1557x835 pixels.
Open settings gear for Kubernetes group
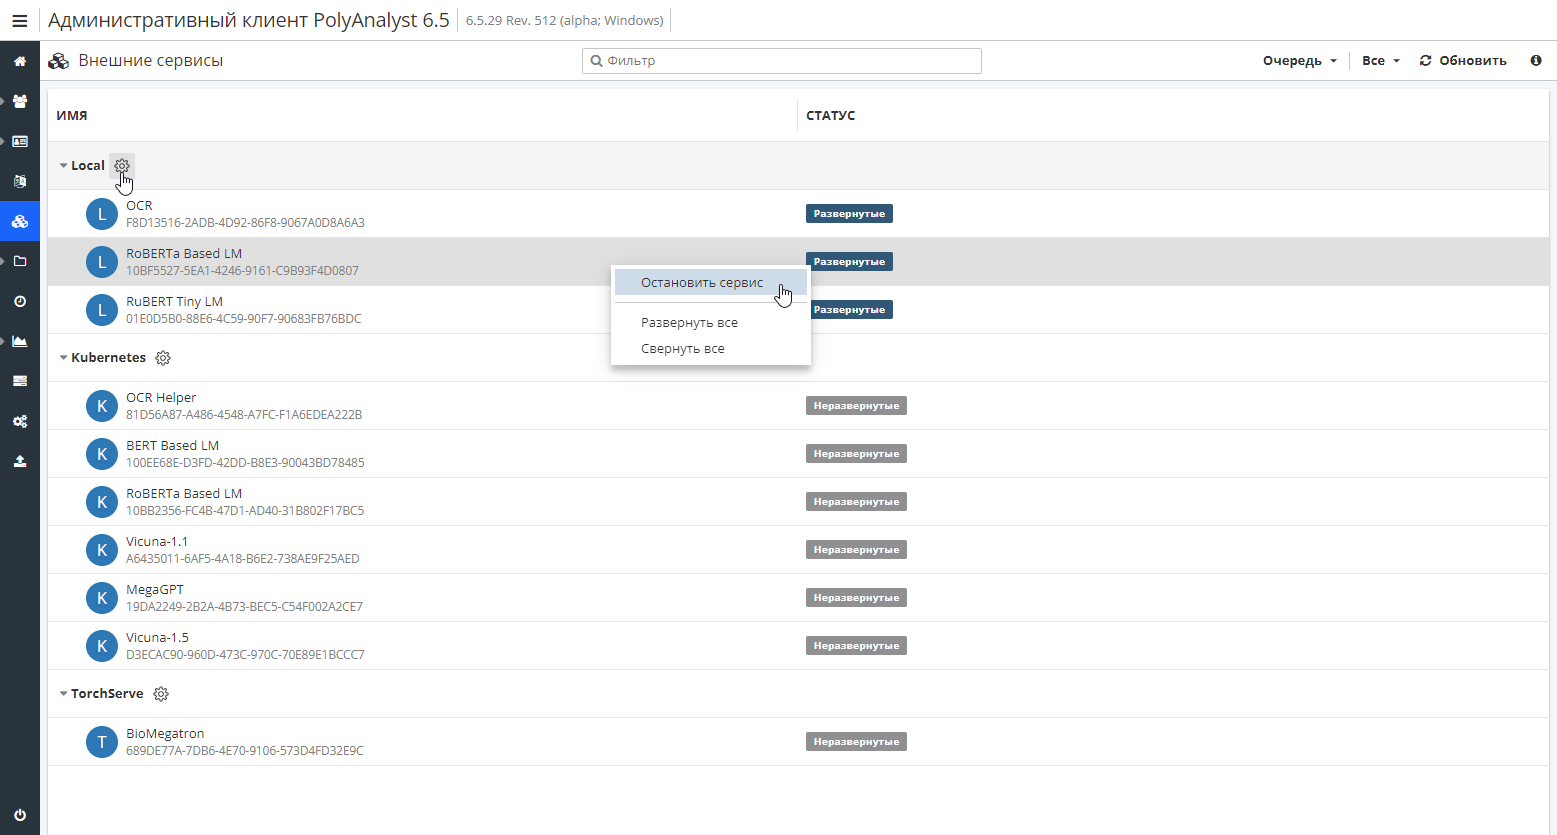[x=163, y=358]
